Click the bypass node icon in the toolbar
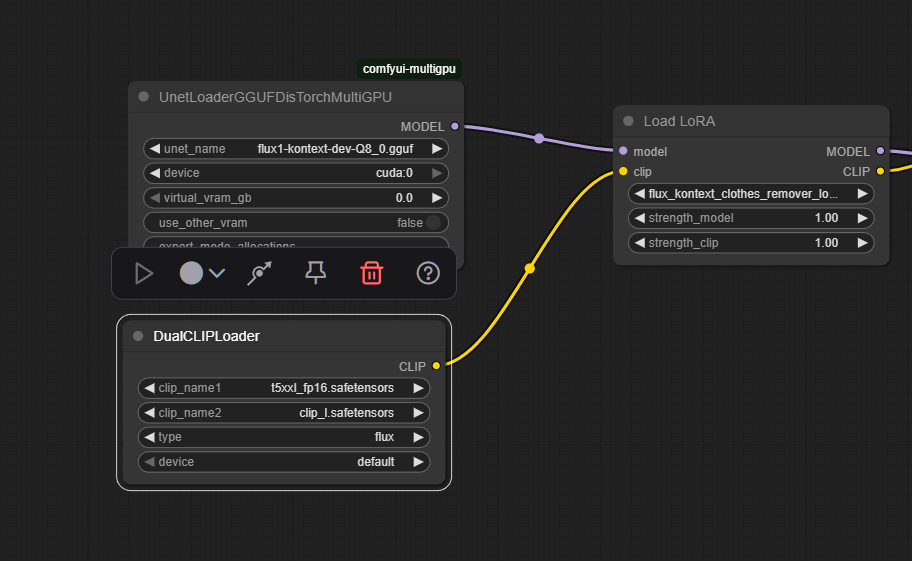912x561 pixels. click(x=259, y=273)
